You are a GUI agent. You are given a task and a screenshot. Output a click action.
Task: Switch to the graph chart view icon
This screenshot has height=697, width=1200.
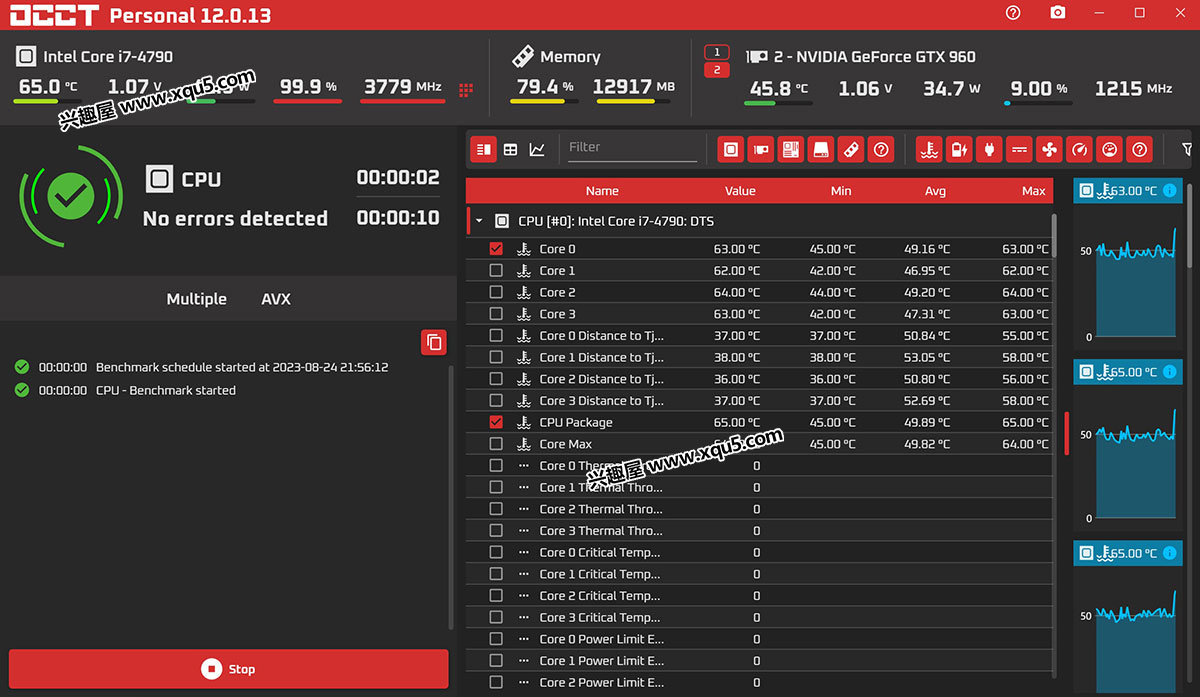[537, 149]
